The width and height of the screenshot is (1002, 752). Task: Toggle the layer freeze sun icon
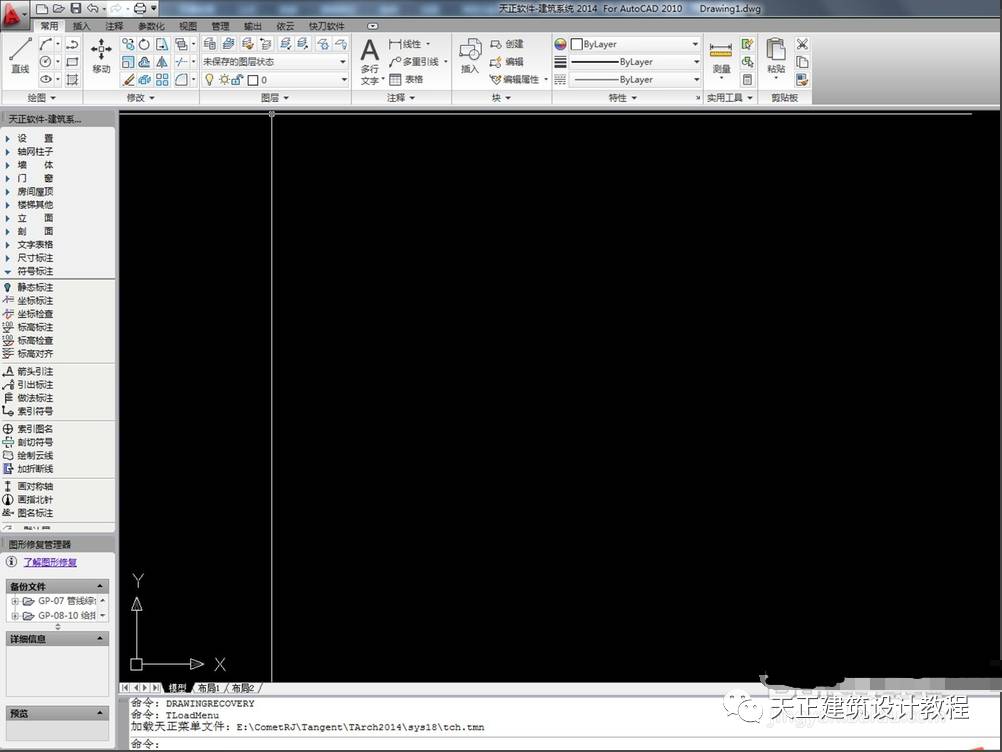pyautogui.click(x=224, y=80)
